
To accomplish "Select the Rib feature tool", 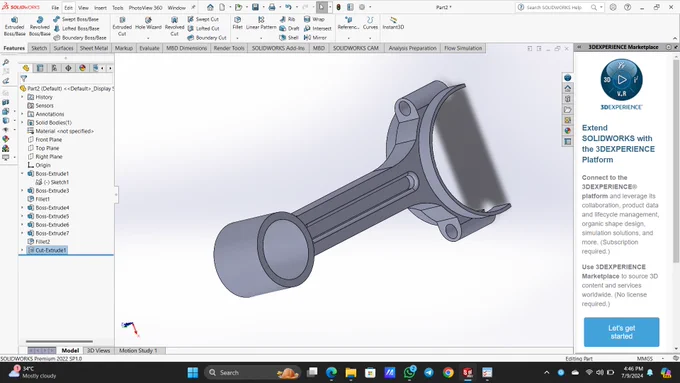I will coord(288,19).
